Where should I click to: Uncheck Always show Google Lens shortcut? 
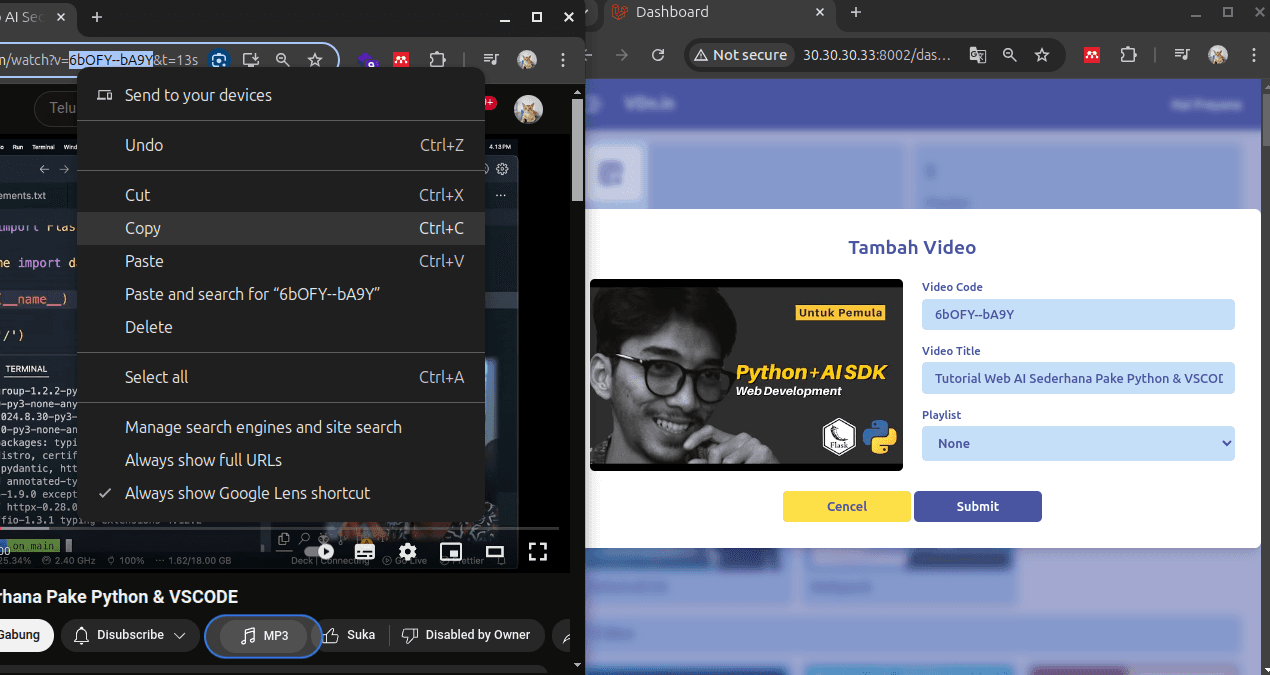click(x=246, y=493)
